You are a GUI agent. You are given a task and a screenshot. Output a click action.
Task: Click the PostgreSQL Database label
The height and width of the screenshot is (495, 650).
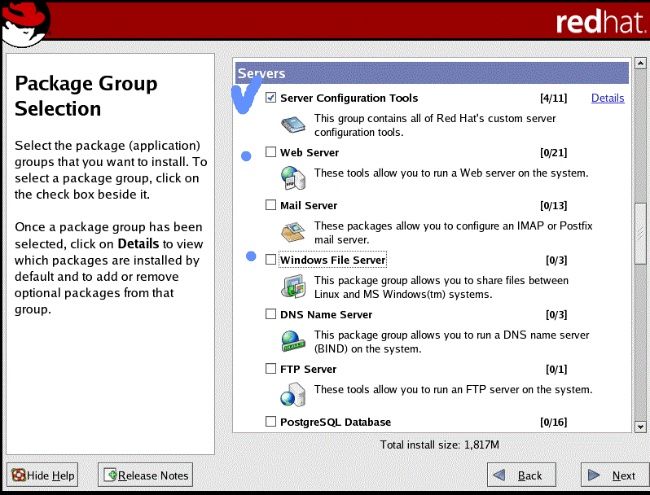tap(335, 422)
